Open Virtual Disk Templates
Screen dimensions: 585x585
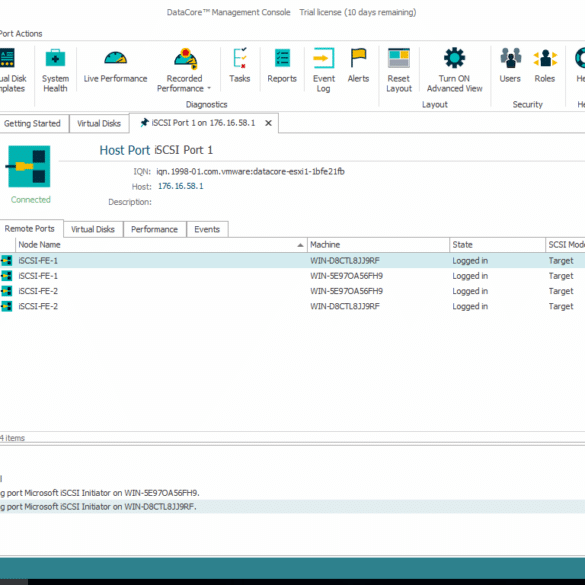[13, 70]
